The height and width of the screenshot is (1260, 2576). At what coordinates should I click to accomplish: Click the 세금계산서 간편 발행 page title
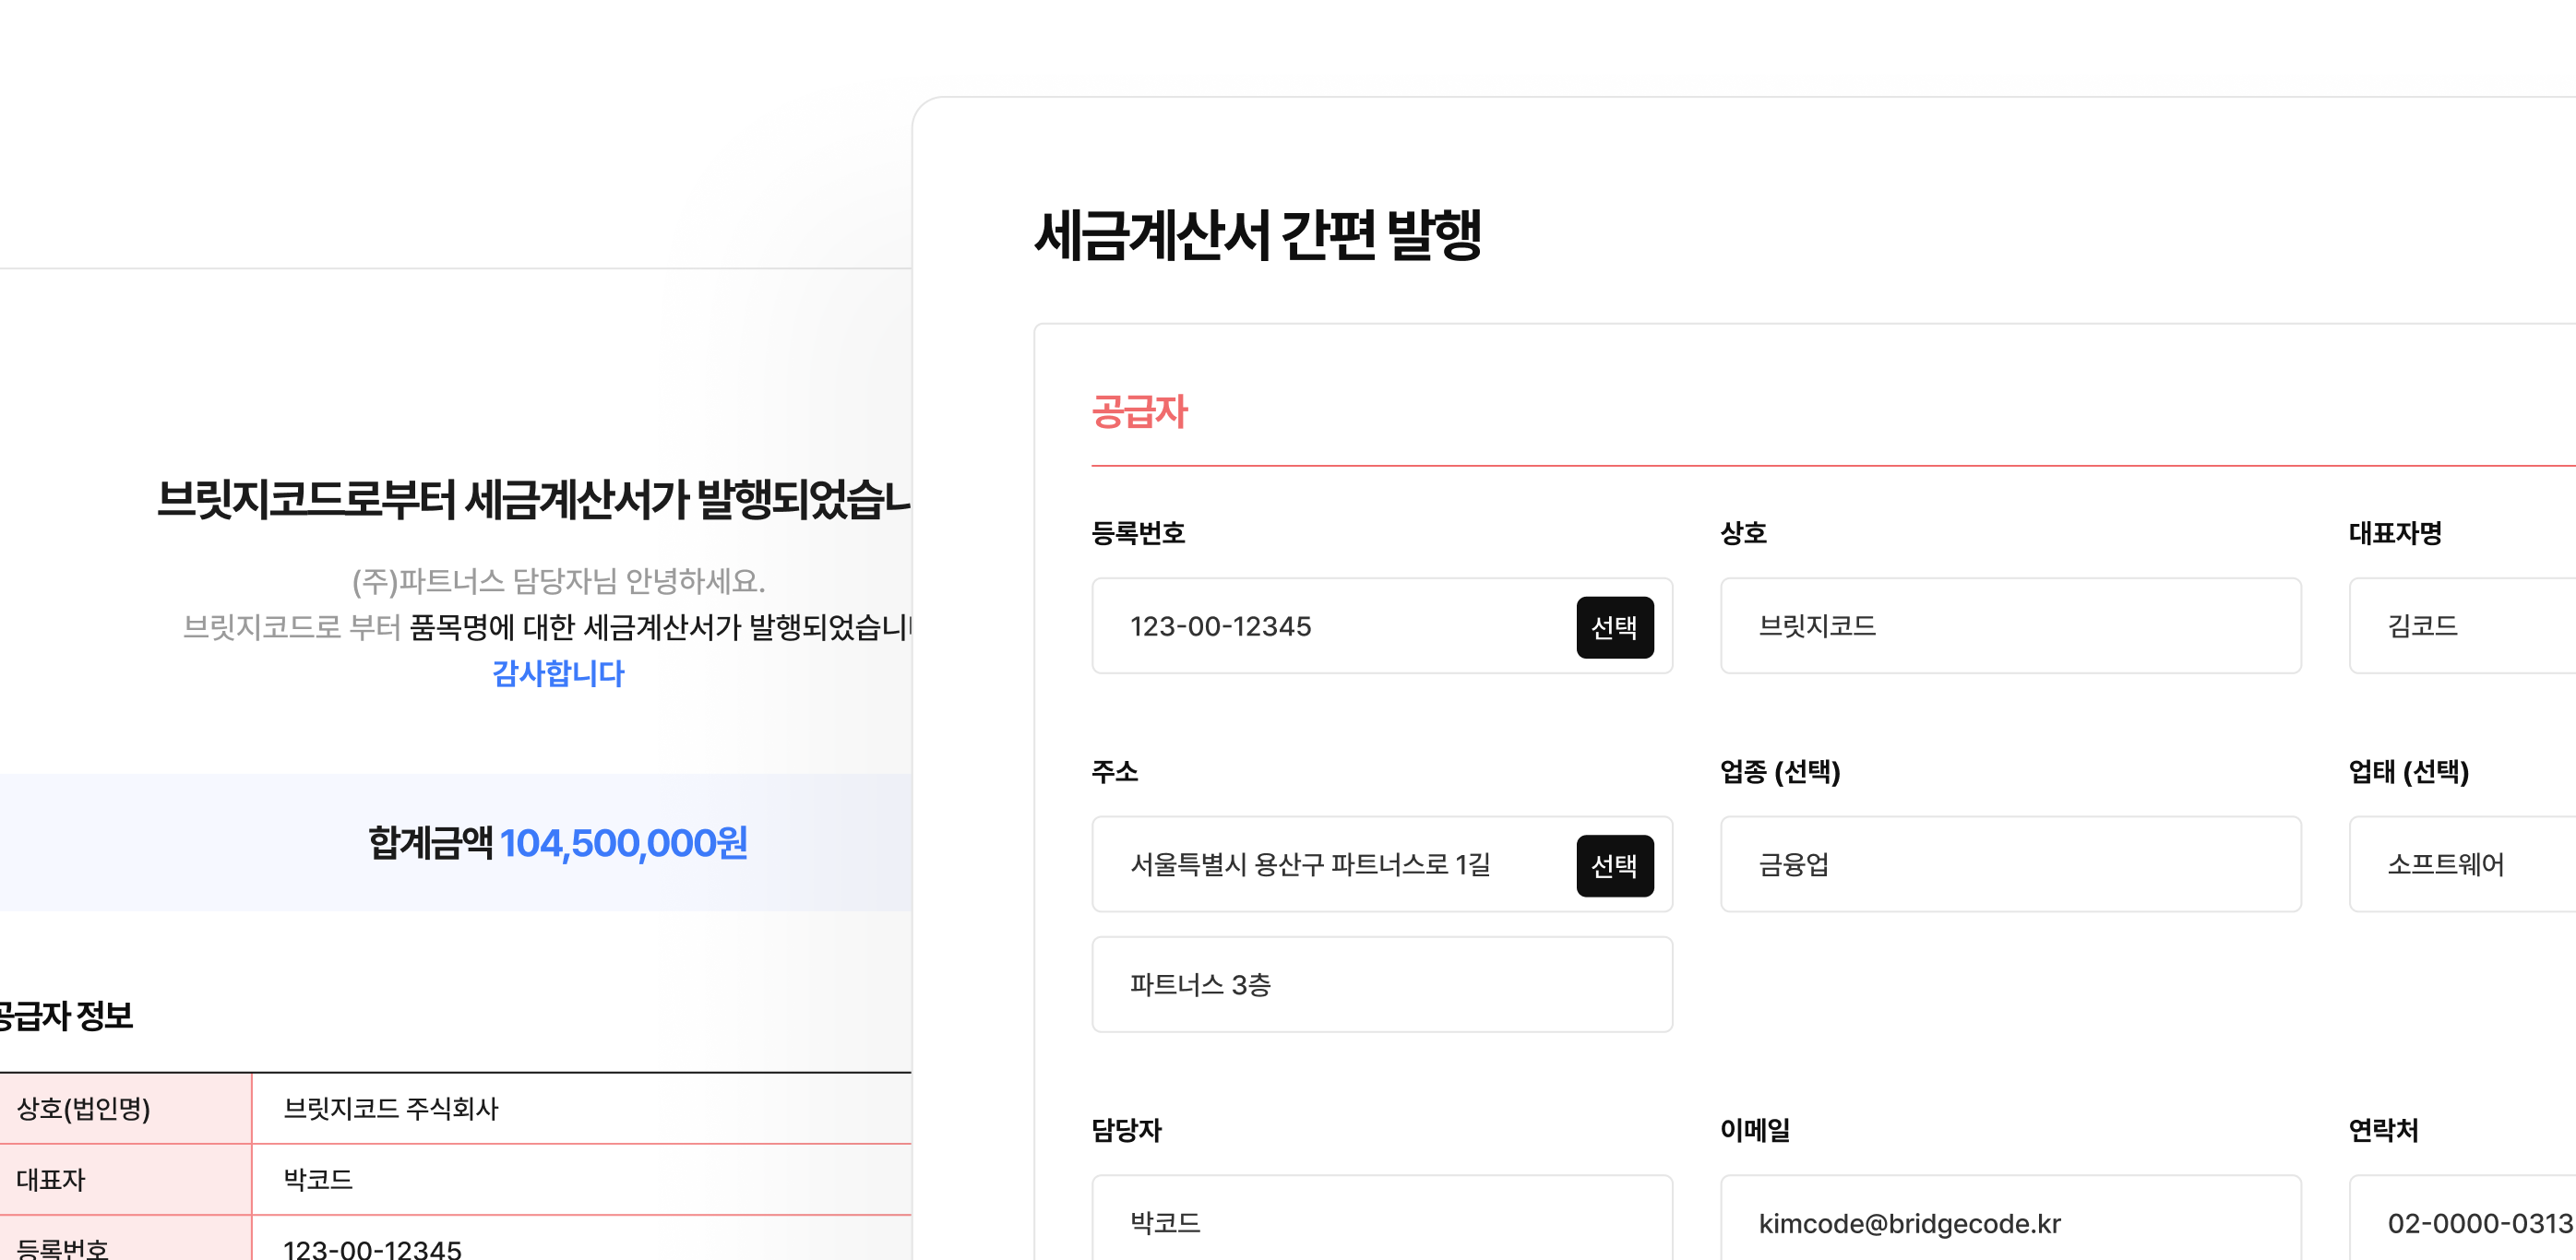click(1257, 235)
